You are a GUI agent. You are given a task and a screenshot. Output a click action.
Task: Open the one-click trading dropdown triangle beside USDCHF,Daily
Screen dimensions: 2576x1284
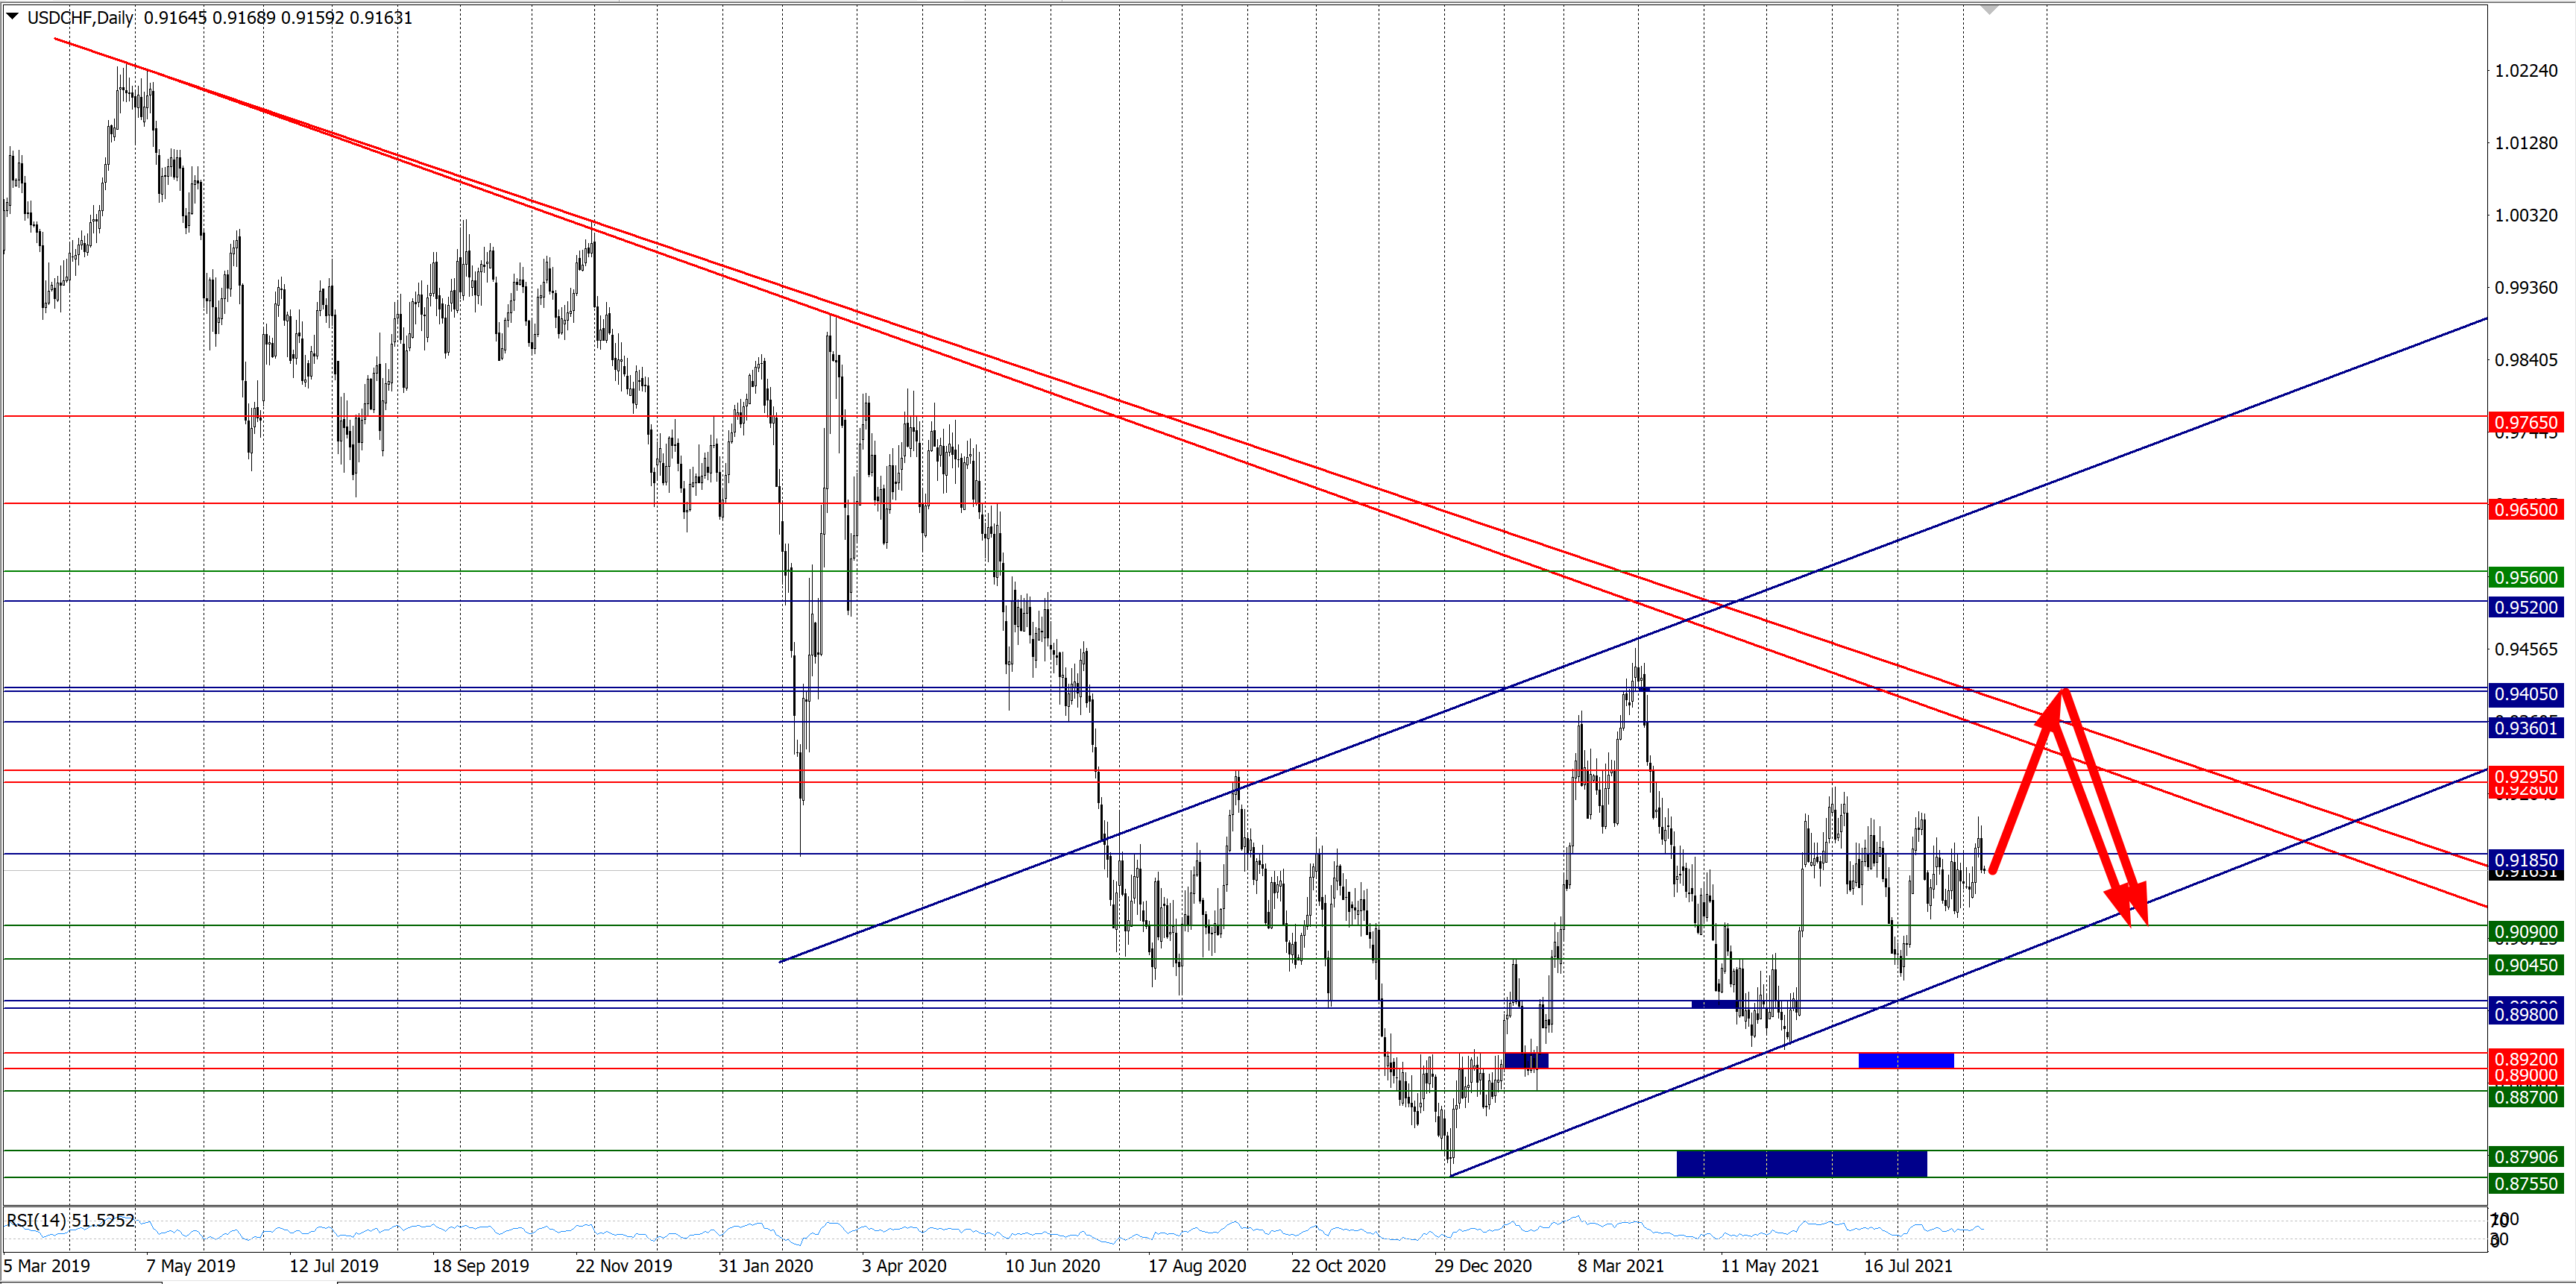[x=13, y=16]
